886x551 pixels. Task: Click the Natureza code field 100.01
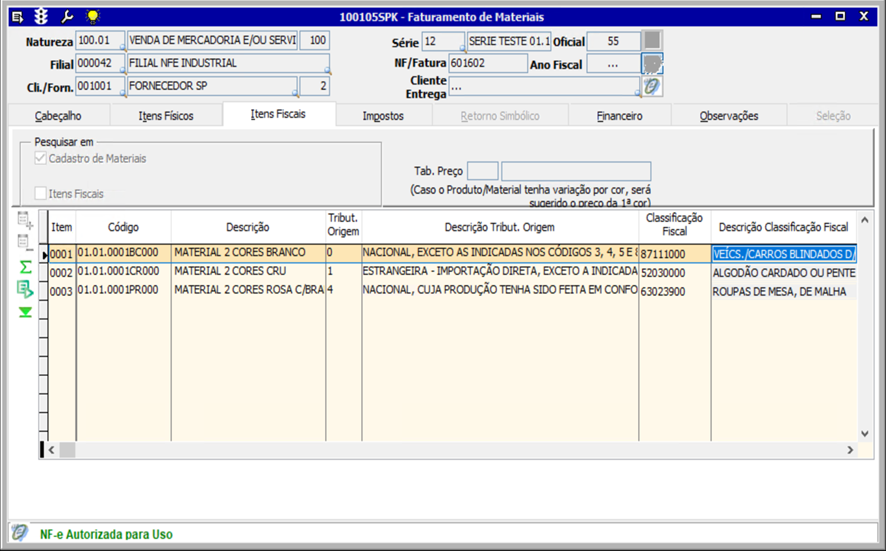click(99, 41)
